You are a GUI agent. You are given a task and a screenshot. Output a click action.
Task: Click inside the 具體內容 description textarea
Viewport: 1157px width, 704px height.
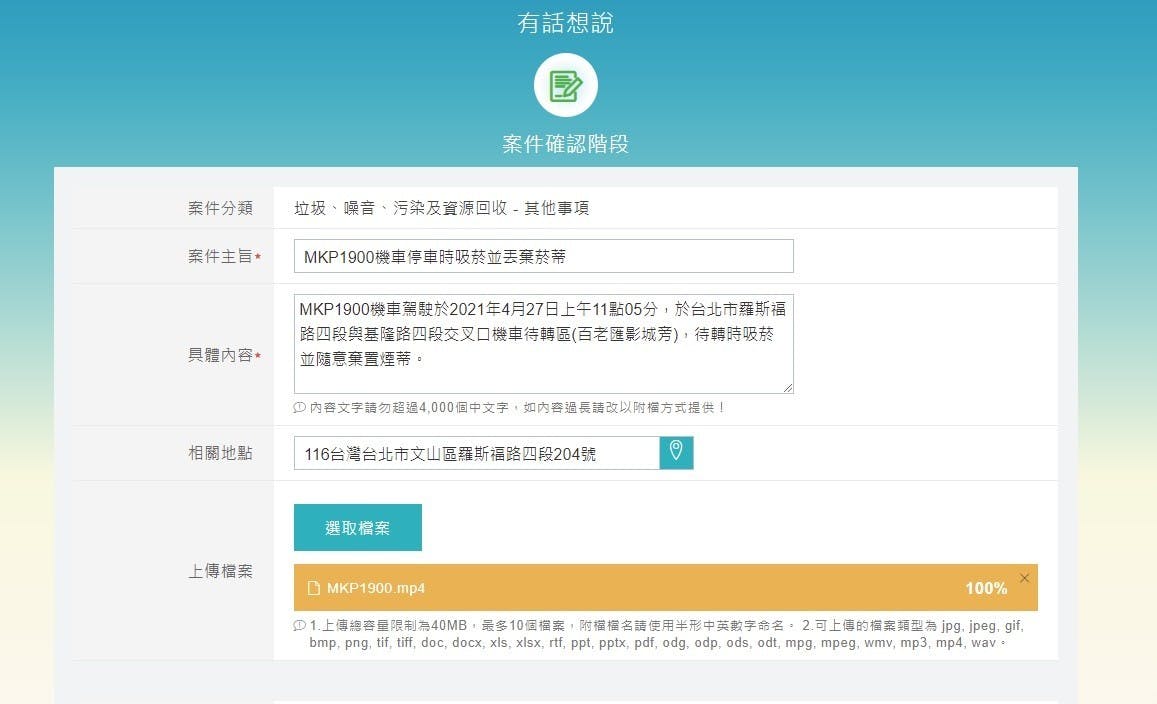[543, 343]
